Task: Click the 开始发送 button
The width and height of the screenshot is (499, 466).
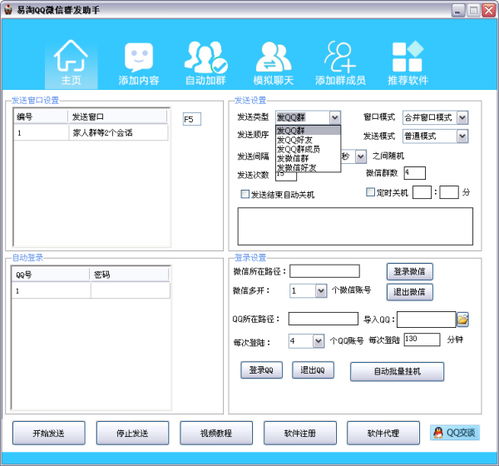Action: [49, 433]
